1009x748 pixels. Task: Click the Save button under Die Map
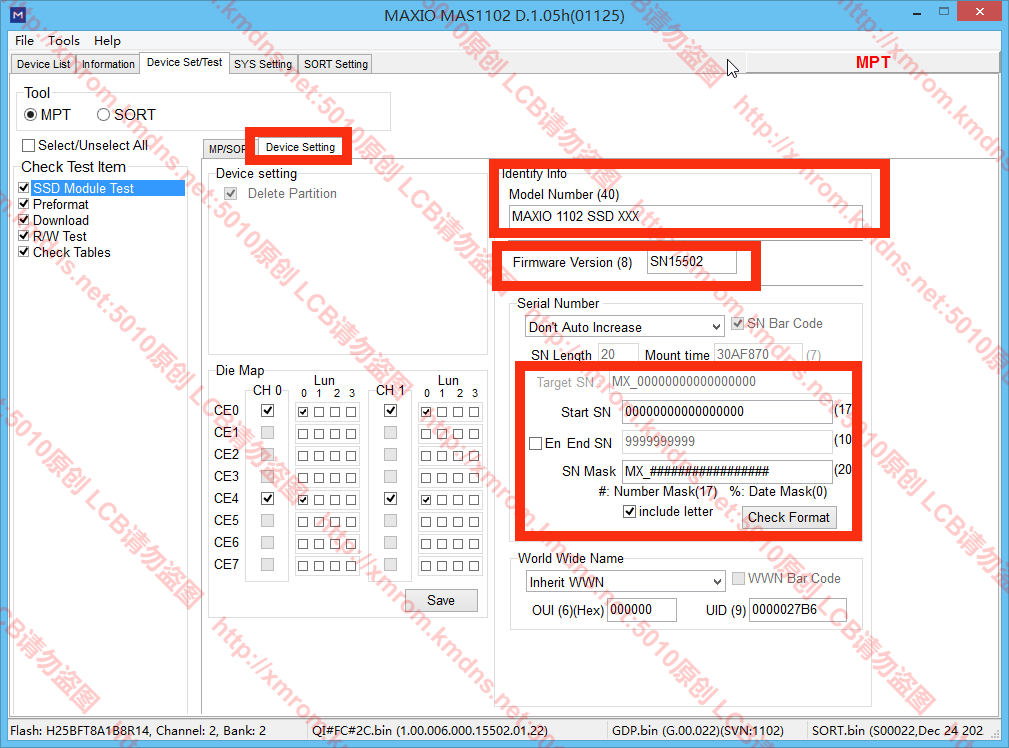(441, 600)
